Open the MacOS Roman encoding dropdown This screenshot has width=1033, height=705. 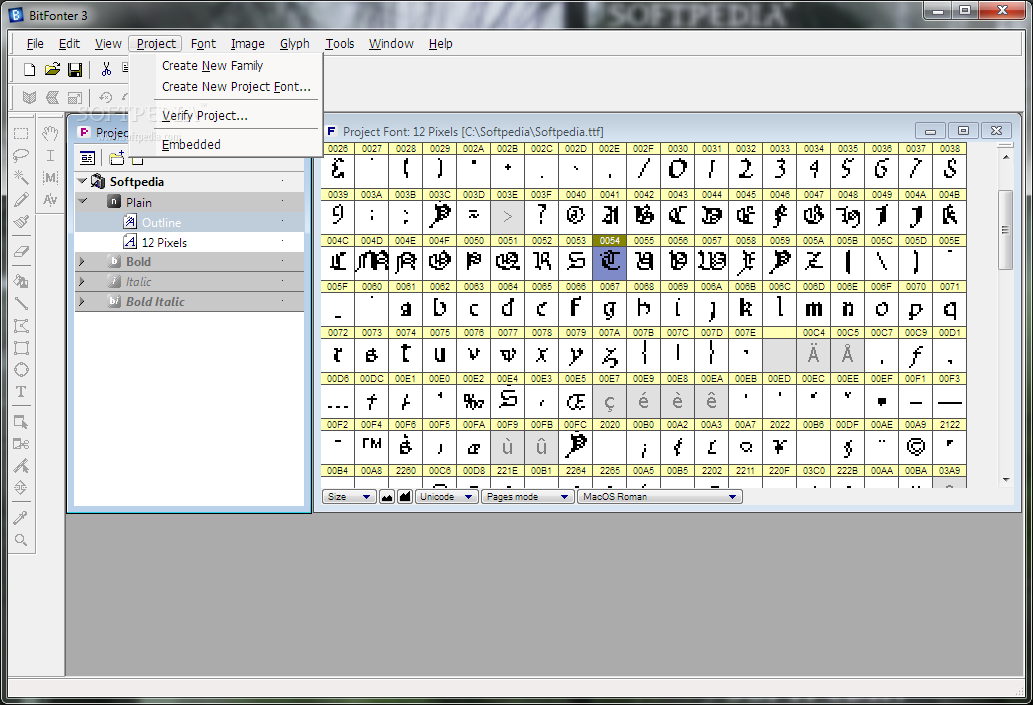tap(659, 497)
